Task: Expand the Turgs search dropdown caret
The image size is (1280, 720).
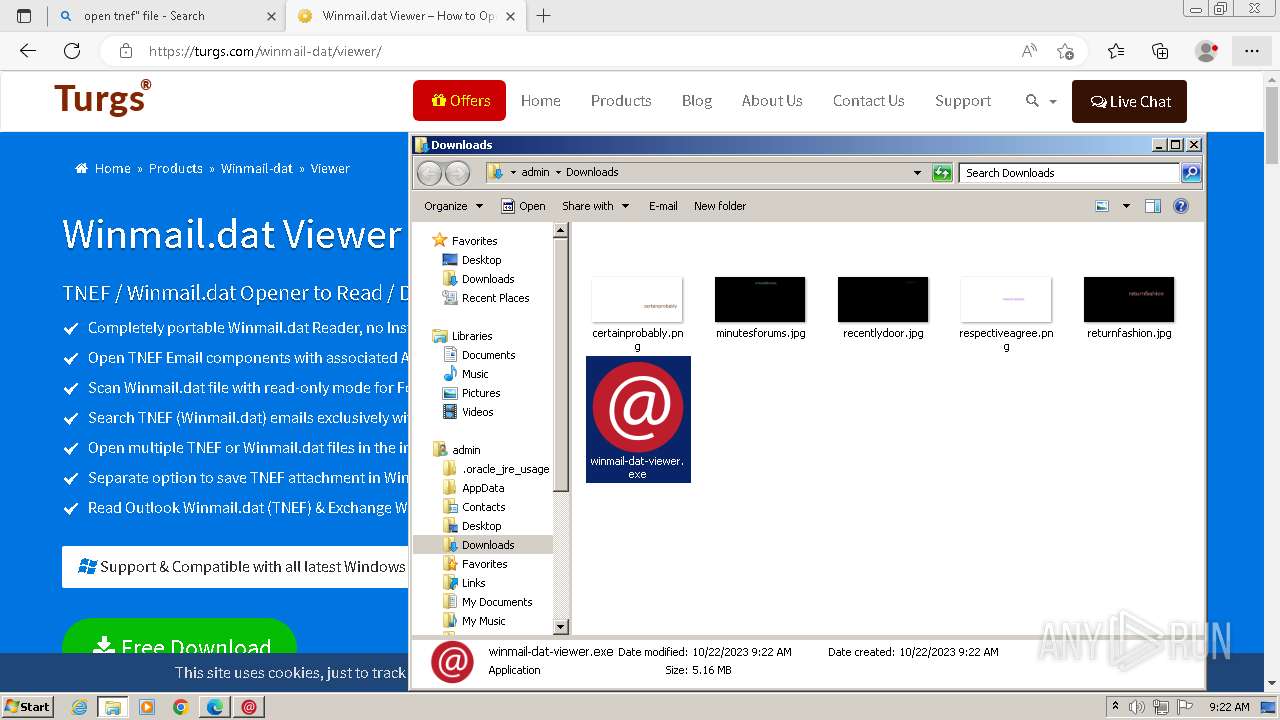Action: click(x=1053, y=102)
